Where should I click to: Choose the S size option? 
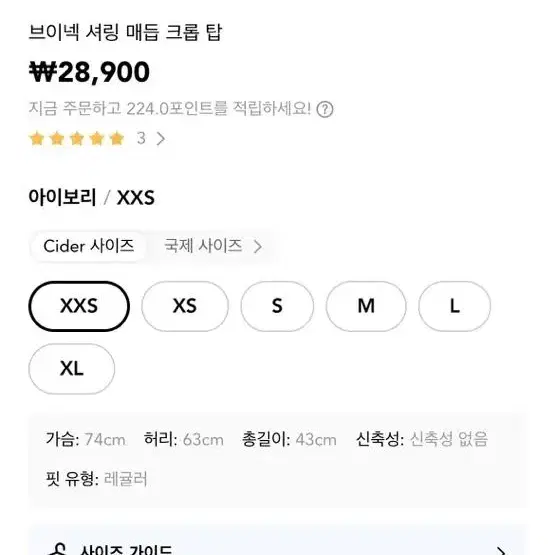[277, 306]
